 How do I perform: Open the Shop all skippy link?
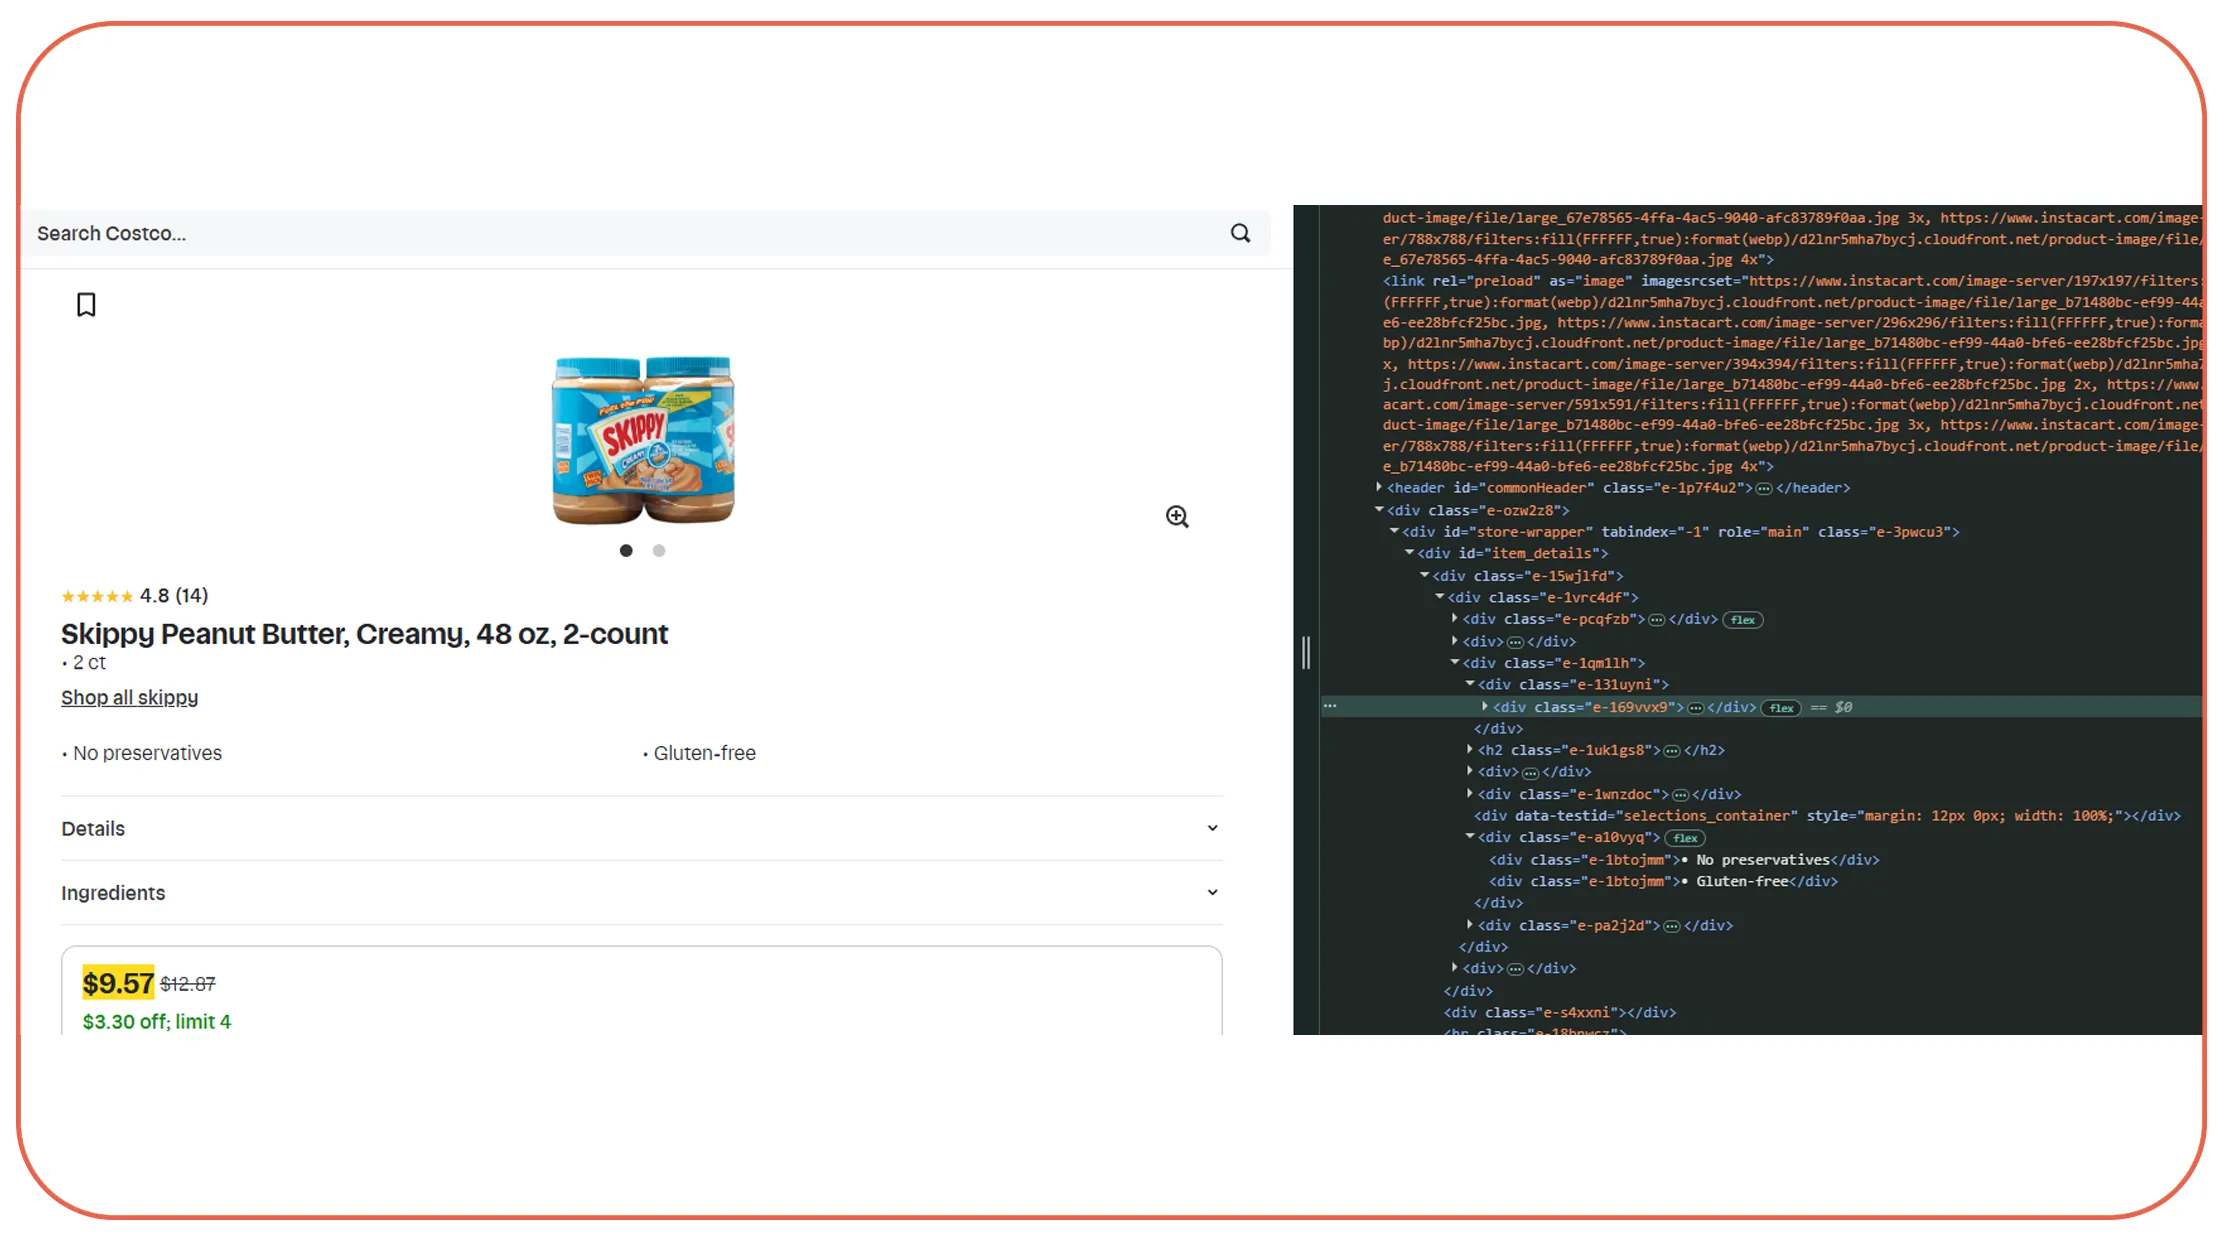[x=130, y=698]
